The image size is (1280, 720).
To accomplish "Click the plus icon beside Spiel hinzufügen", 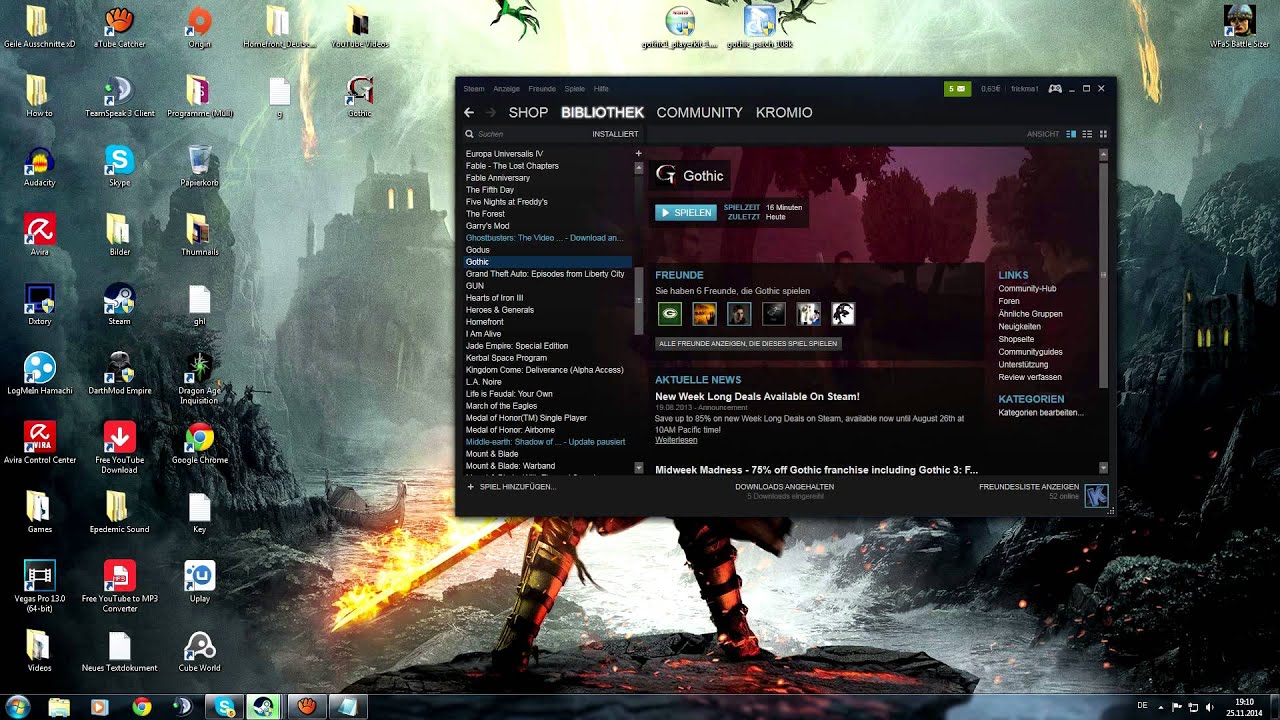I will (471, 487).
